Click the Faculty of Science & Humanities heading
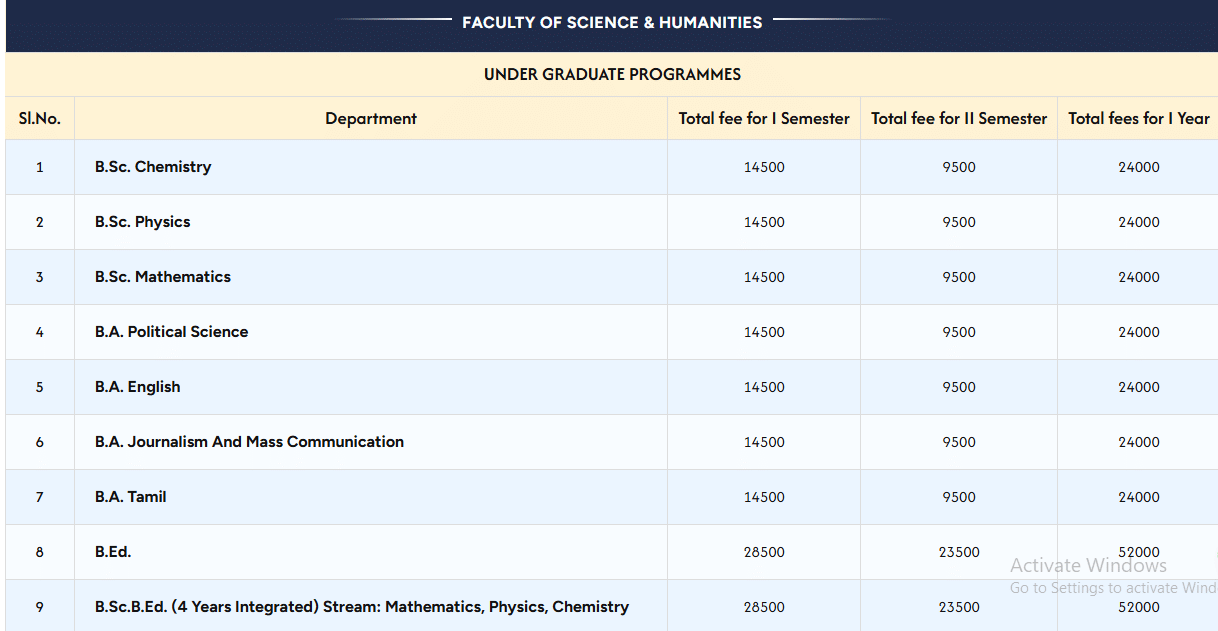The width and height of the screenshot is (1218, 631). tap(612, 22)
